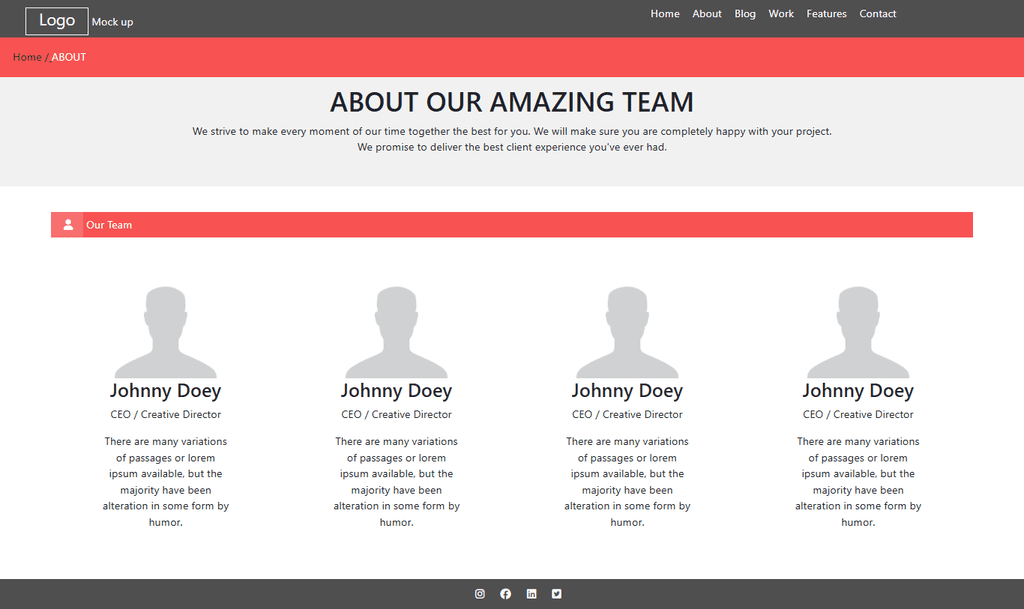Open the Work navigation item
This screenshot has height=609, width=1024.
click(781, 14)
